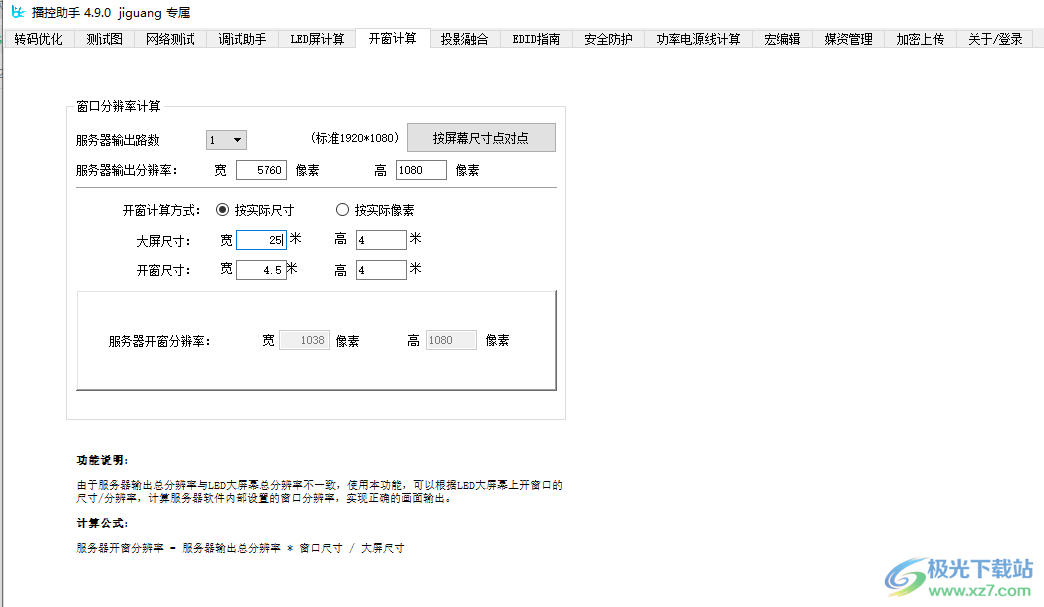Open the 调试助手 tab

[240, 39]
